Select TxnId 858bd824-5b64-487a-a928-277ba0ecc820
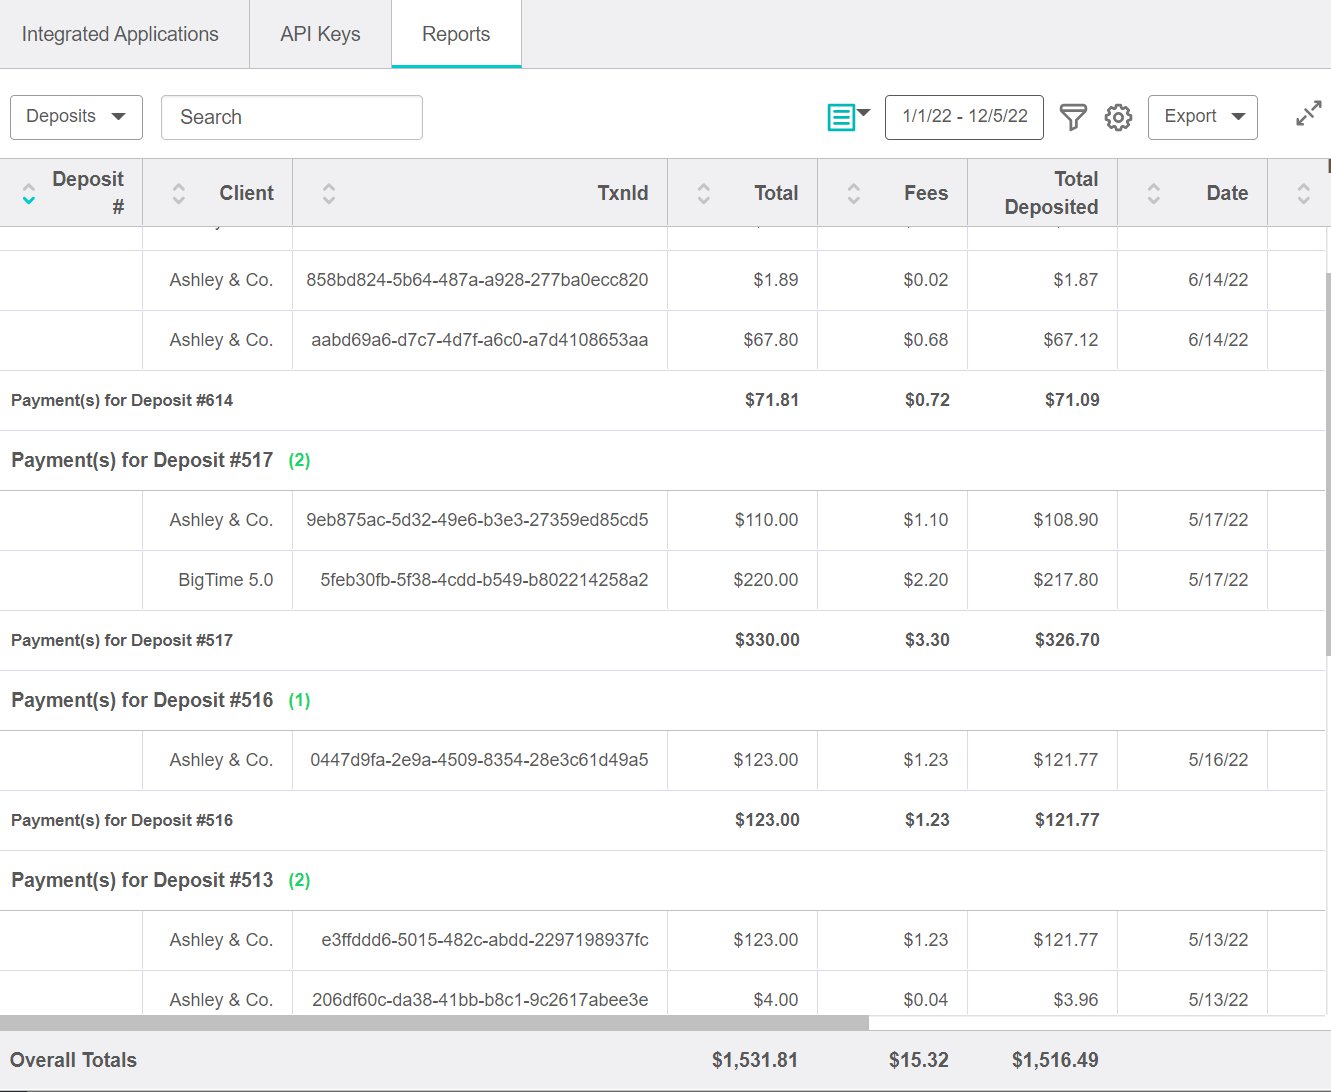1331x1092 pixels. click(477, 280)
